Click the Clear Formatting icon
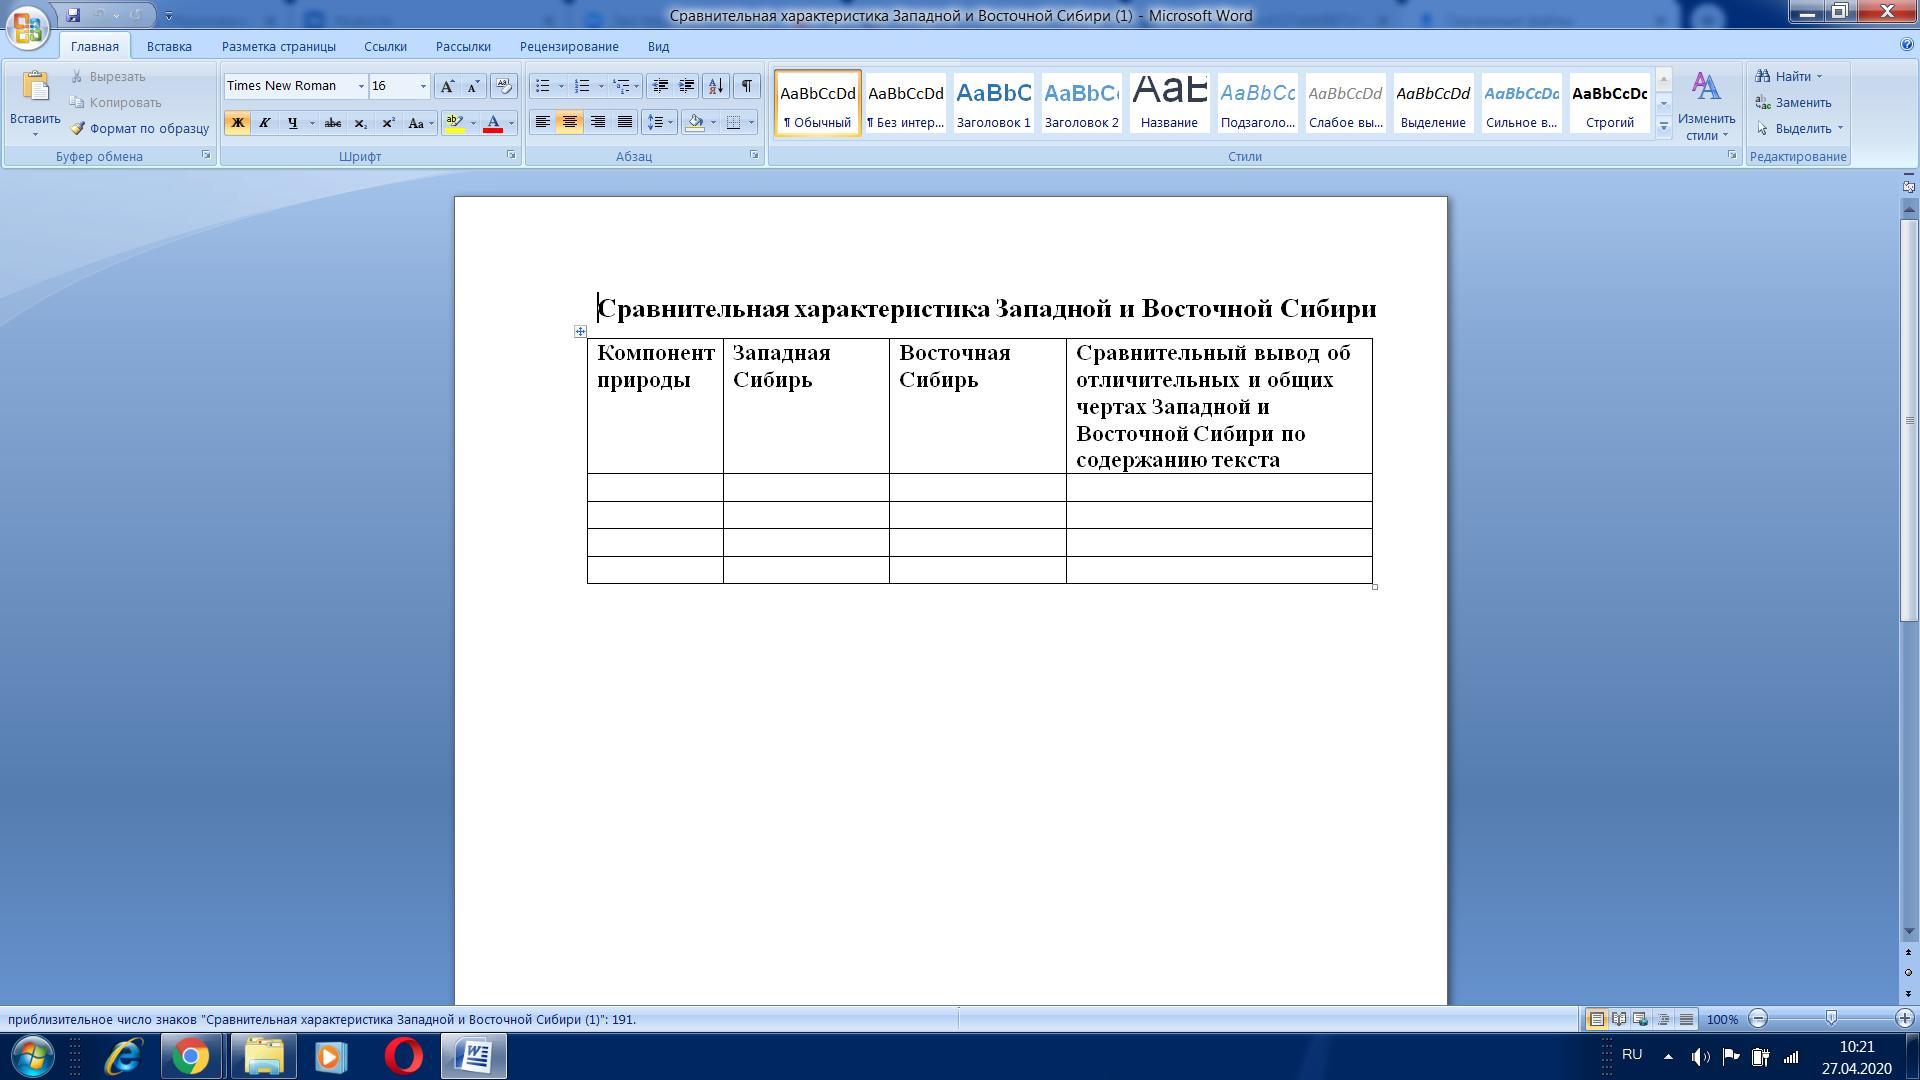 click(x=503, y=86)
